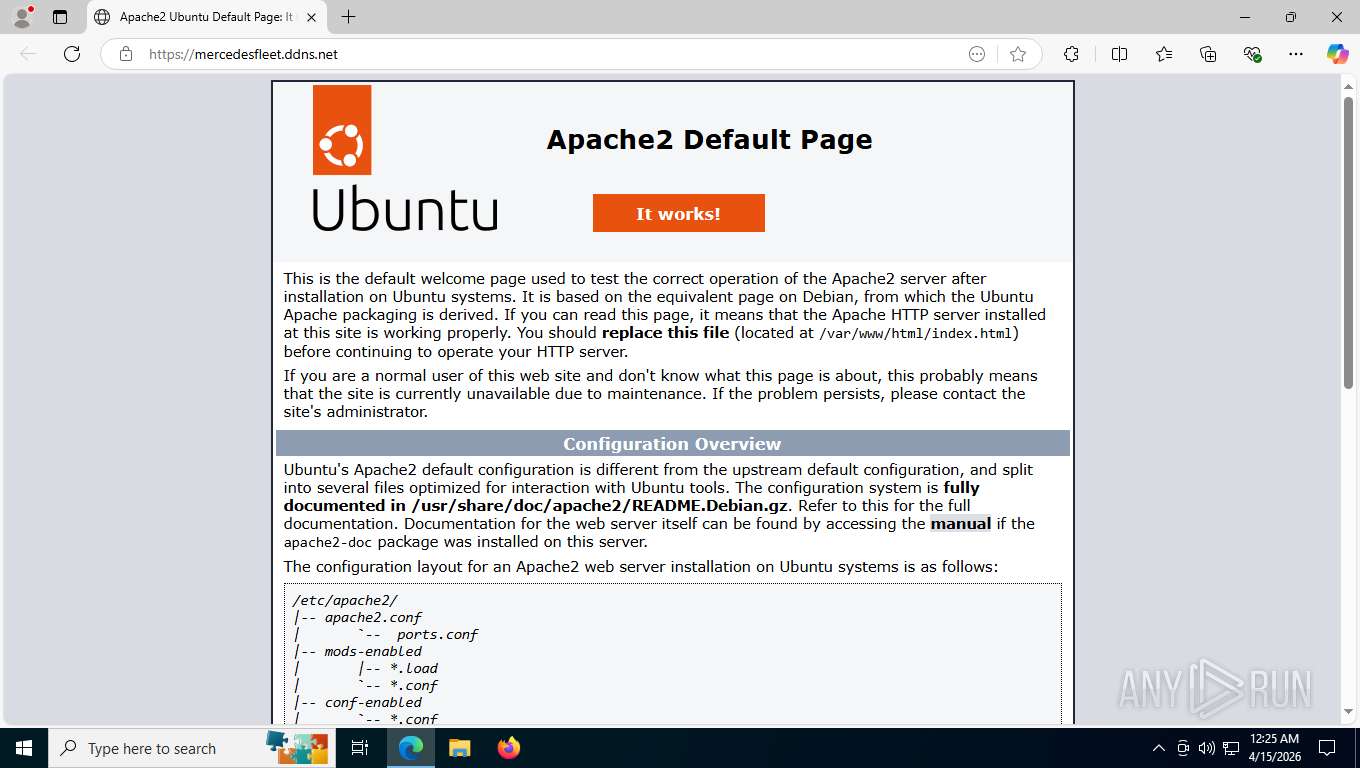Close the Apache2 Ubuntu Default Page tab
The height and width of the screenshot is (768, 1360).
(x=312, y=17)
